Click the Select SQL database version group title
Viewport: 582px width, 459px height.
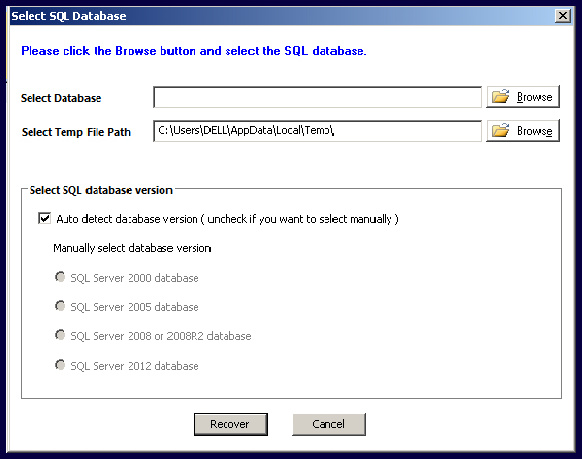coord(101,190)
